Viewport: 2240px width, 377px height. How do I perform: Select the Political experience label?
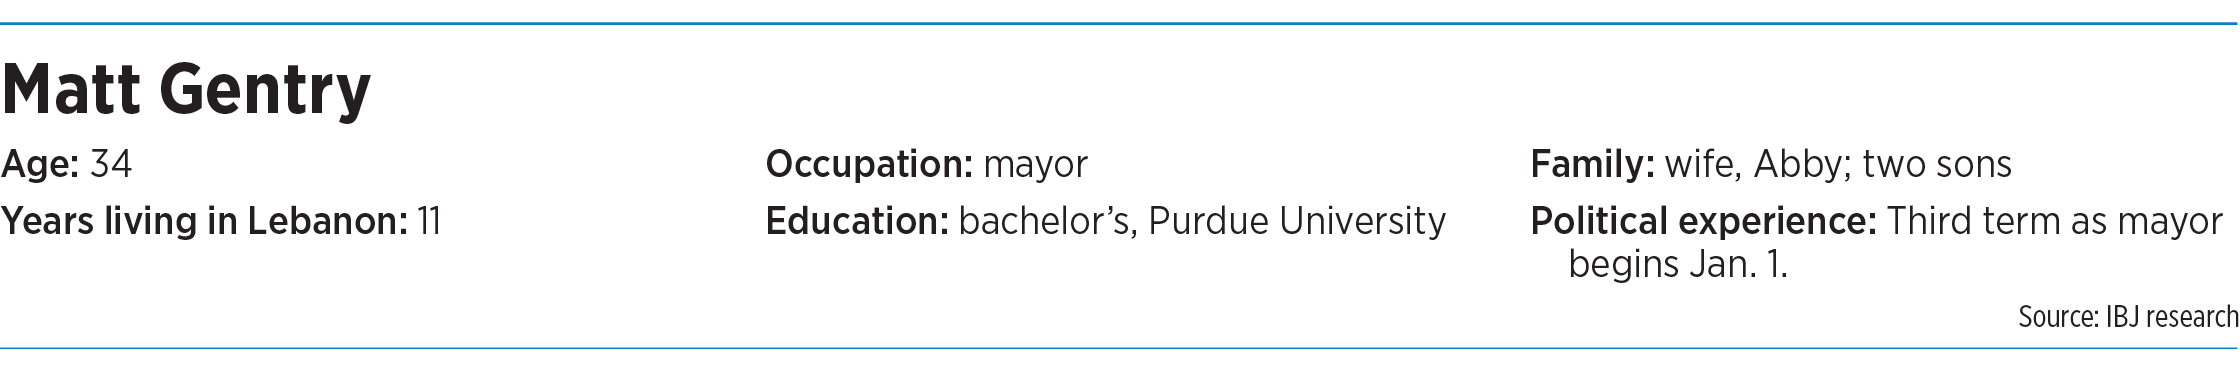click(1704, 221)
